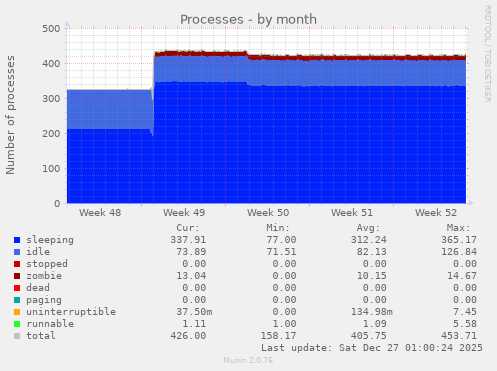Viewport: 497px width, 371px height.
Task: Click the 'Week 52' axis label
Action: (436, 213)
